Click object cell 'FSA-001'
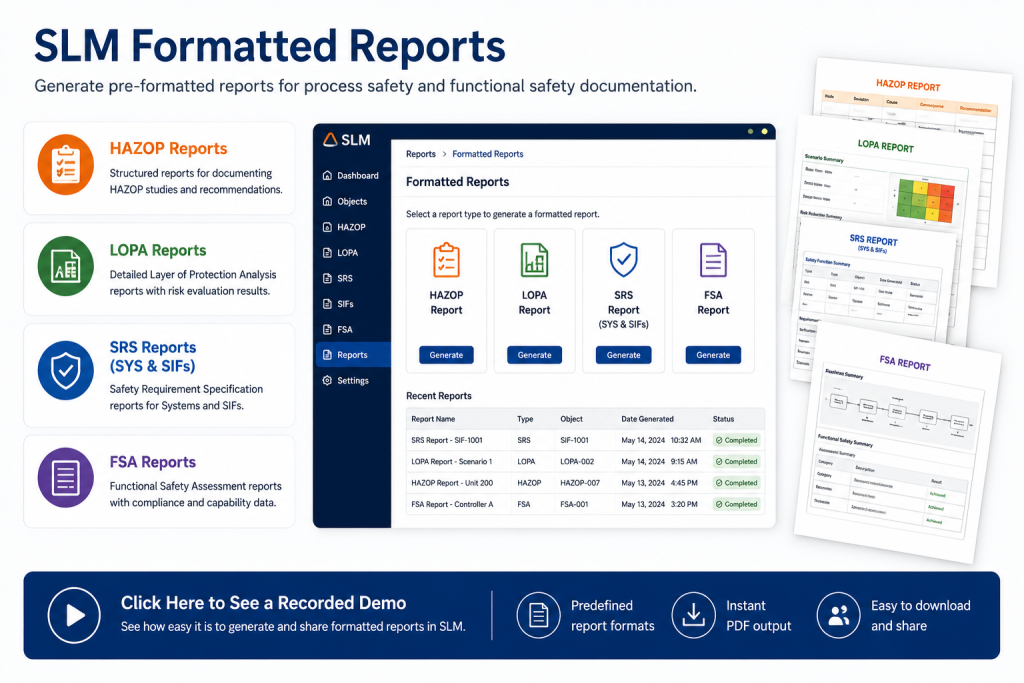Image resolution: width=1024 pixels, height=683 pixels. [x=574, y=504]
